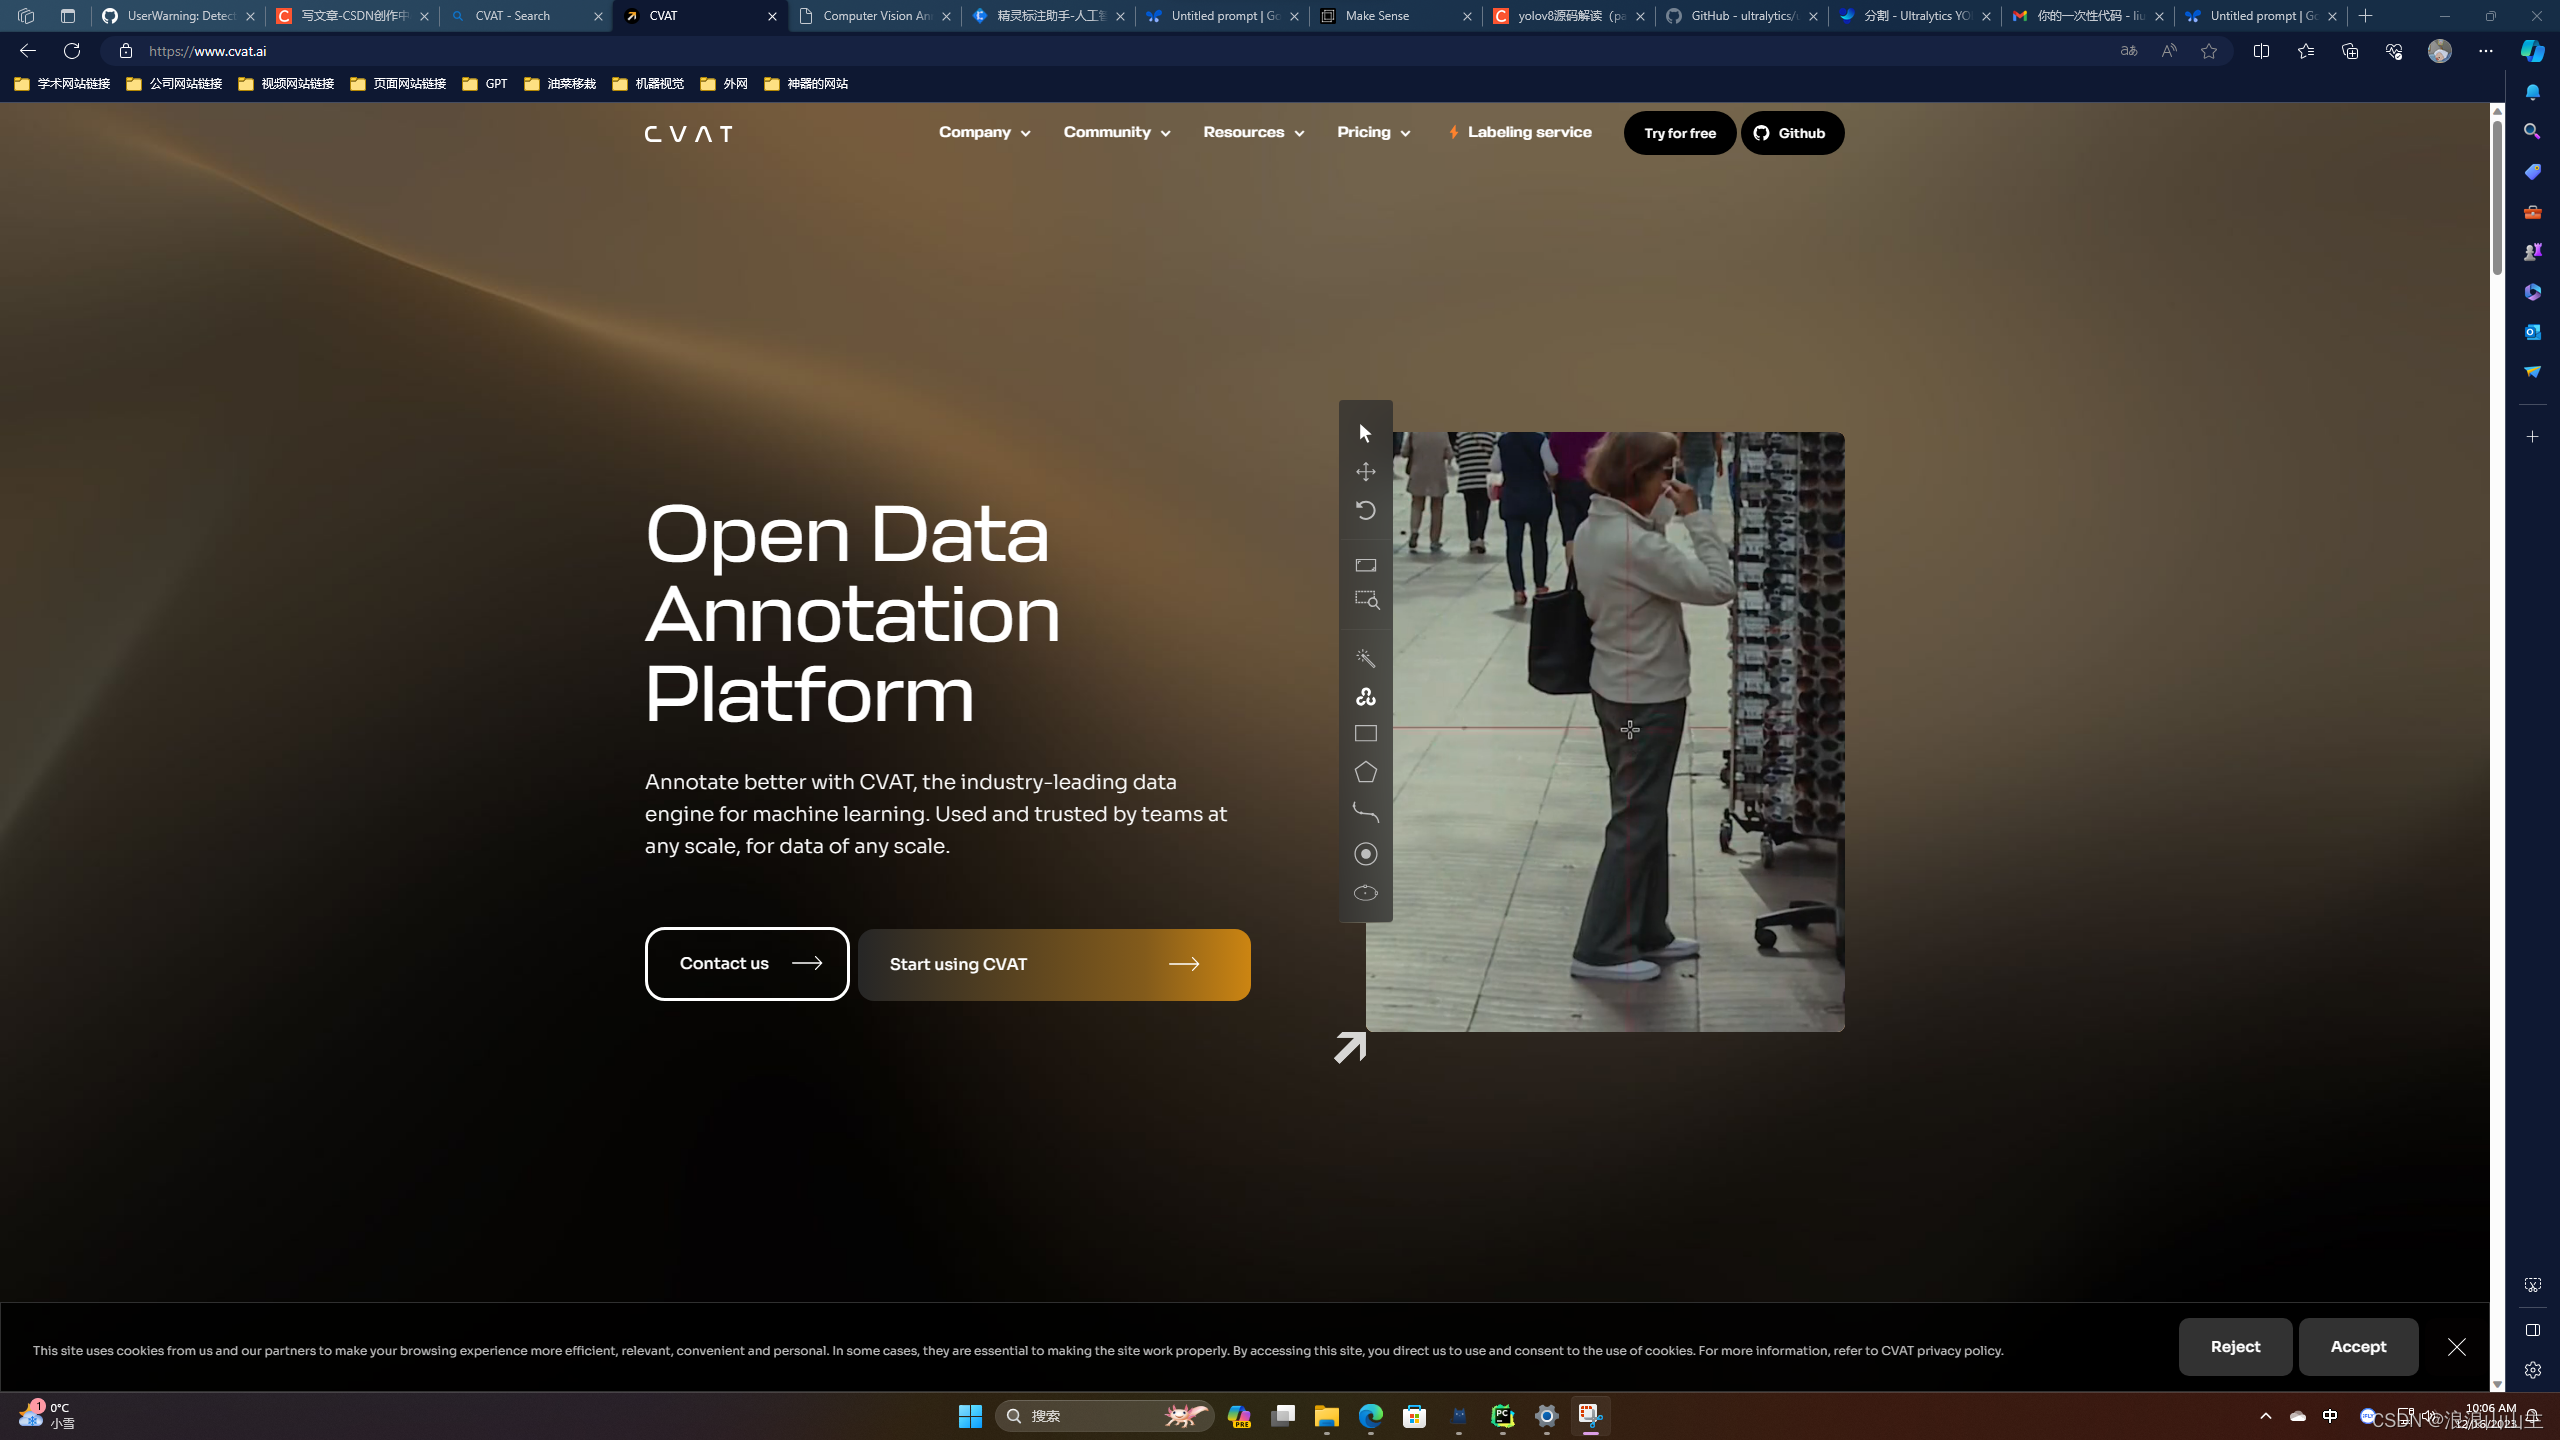The width and height of the screenshot is (2560, 1440).
Task: Open sidebar search icon
Action: click(2532, 131)
